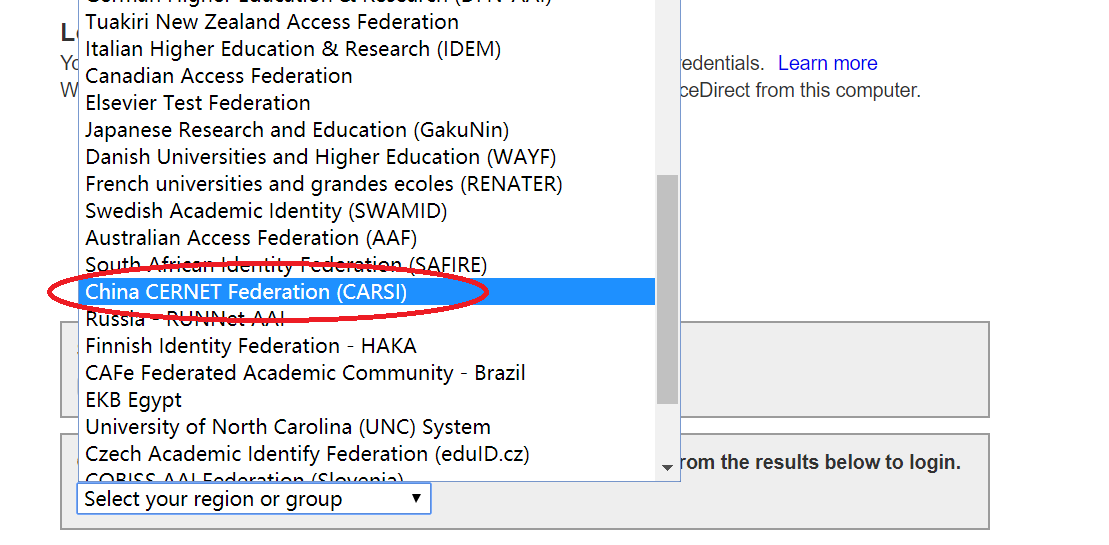Choose CAFe Federated Academic Community - Brazil

(x=305, y=373)
